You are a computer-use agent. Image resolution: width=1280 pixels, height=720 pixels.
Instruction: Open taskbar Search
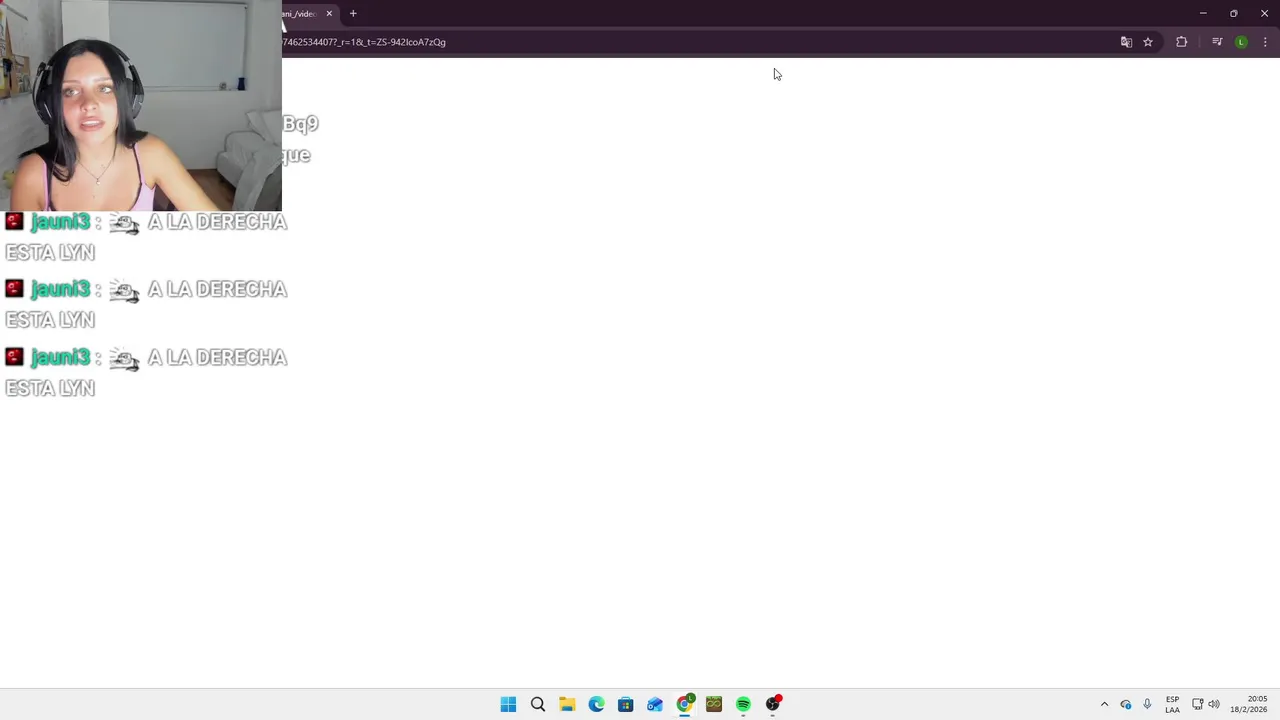(538, 704)
